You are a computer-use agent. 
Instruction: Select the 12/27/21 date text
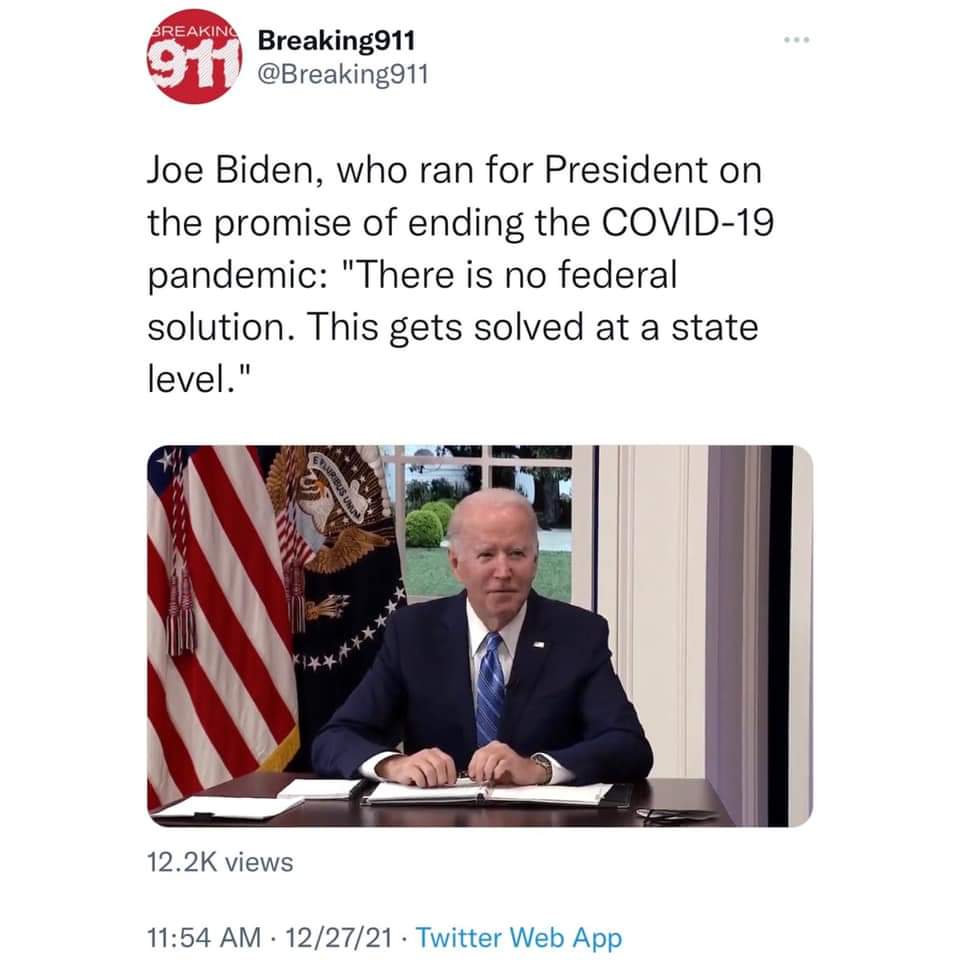point(339,937)
